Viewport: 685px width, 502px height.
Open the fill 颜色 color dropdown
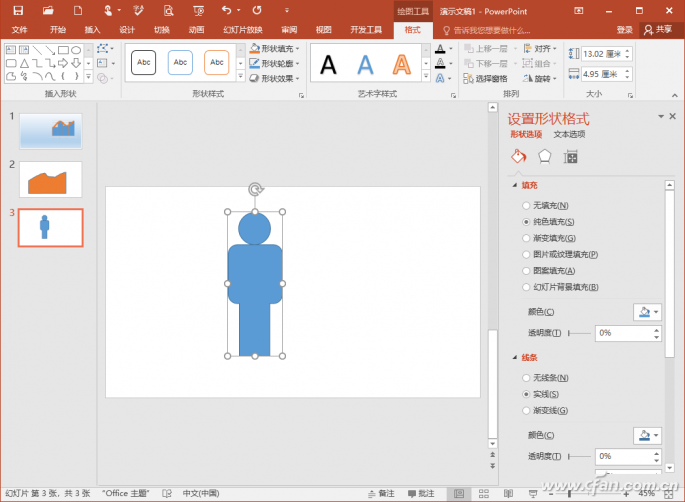(x=647, y=312)
